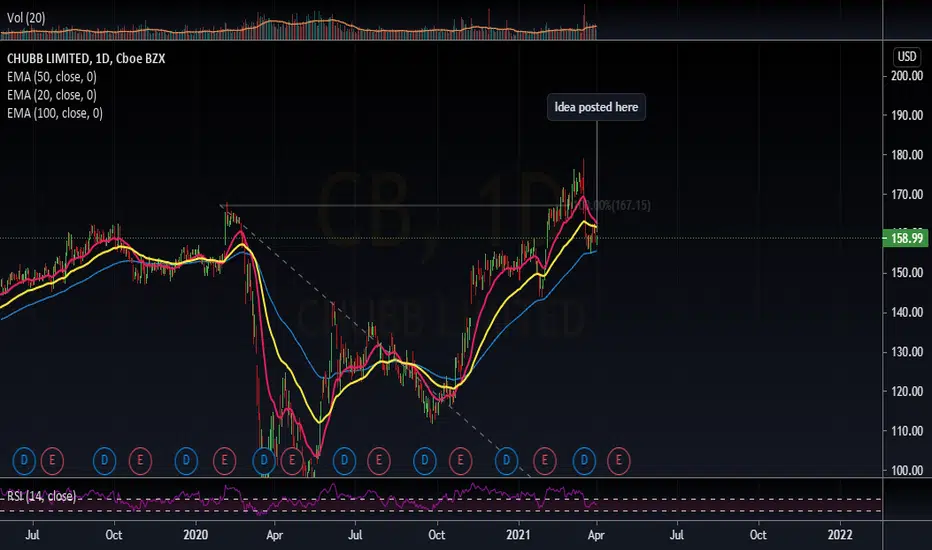932x550 pixels.
Task: Click the Vol (20) indicator label
Action: pos(26,18)
